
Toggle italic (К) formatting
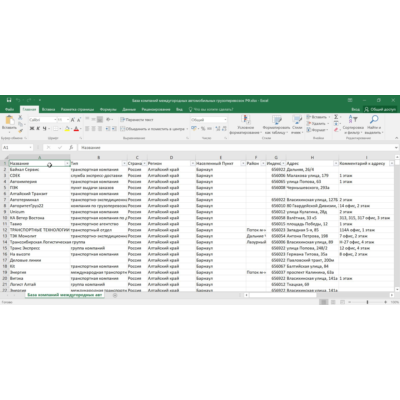click(x=38, y=129)
